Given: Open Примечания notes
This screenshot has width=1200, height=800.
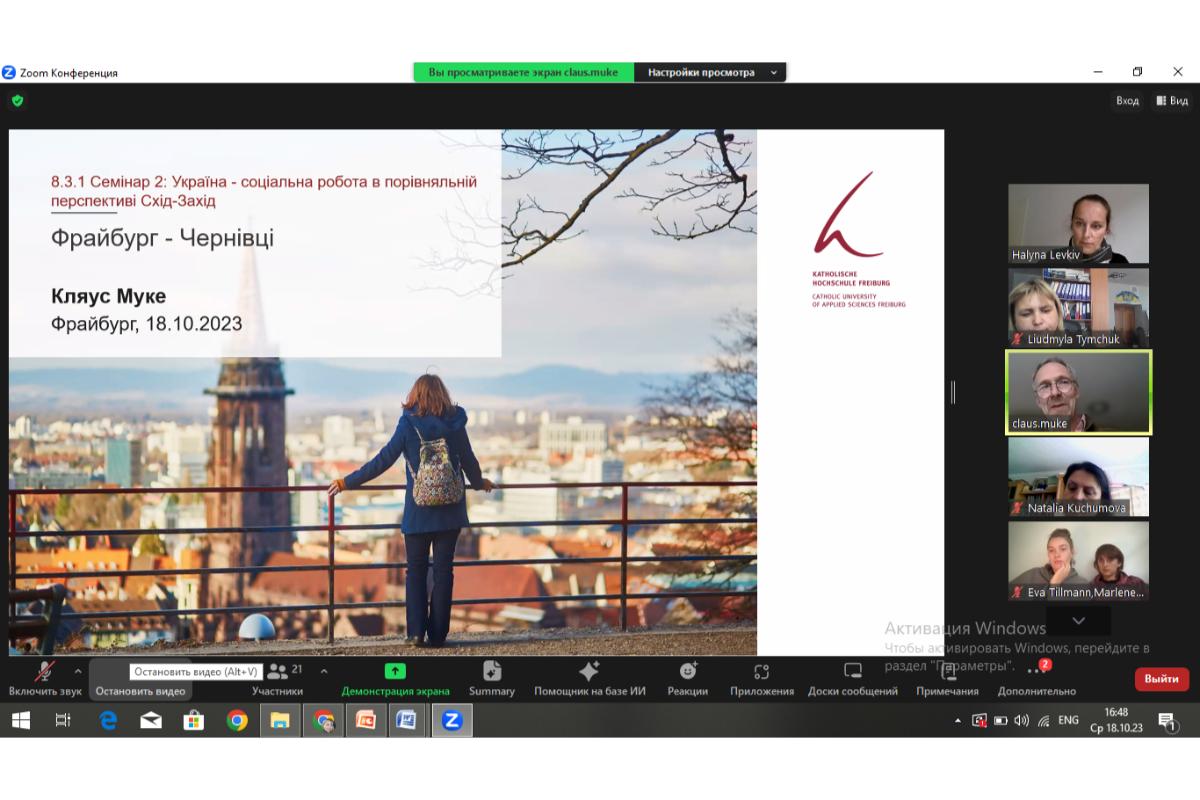Looking at the screenshot, I should 947,678.
